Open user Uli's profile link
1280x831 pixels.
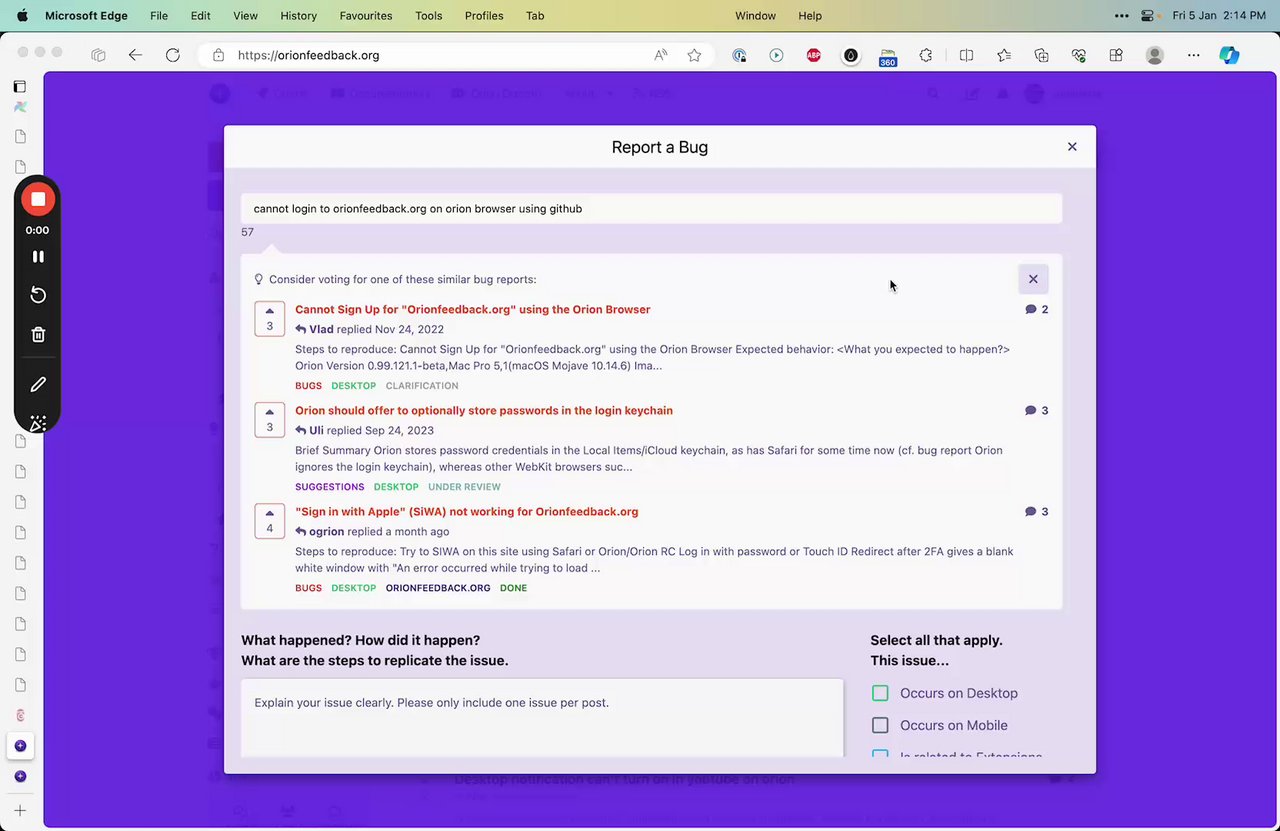[316, 431]
